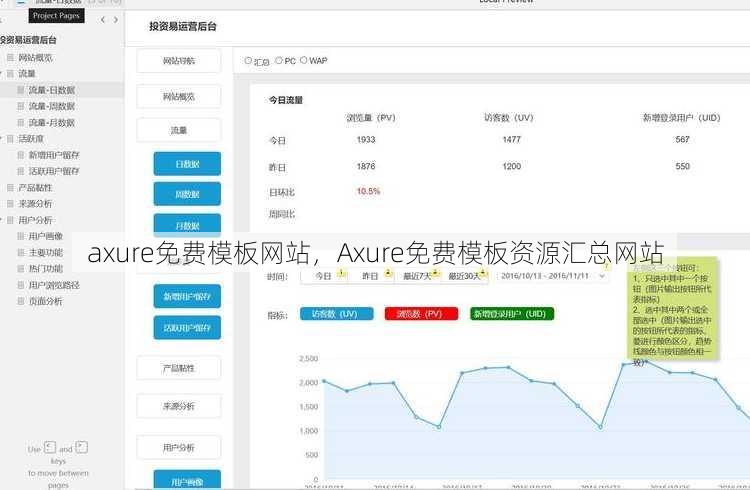Click first data point on line chart
The height and width of the screenshot is (490, 750).
pos(324,381)
